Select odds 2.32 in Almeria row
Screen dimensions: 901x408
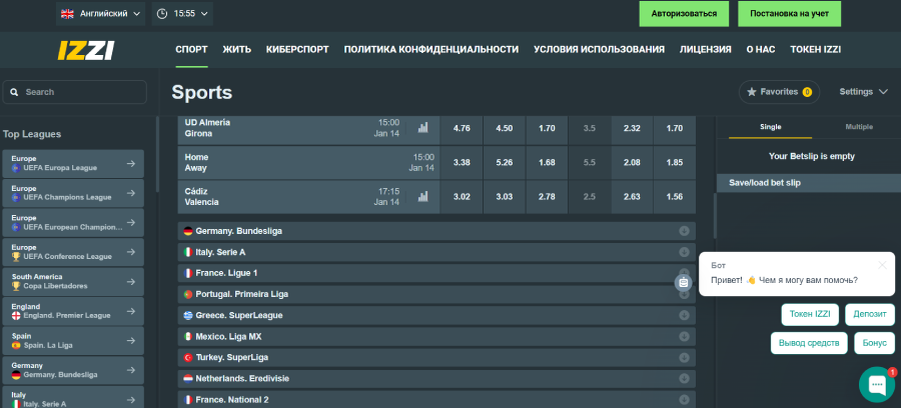click(632, 128)
